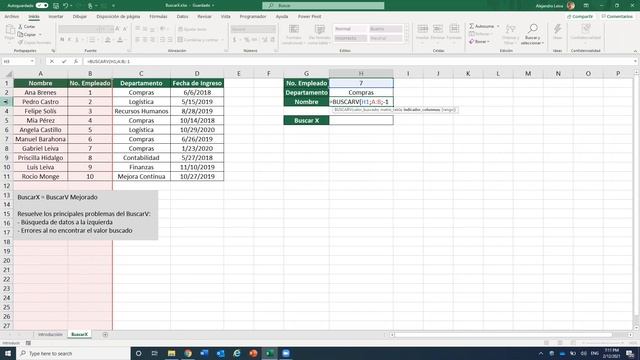Viewport: 640px width, 360px height.
Task: Click the fx insert function icon
Action: pos(76,61)
